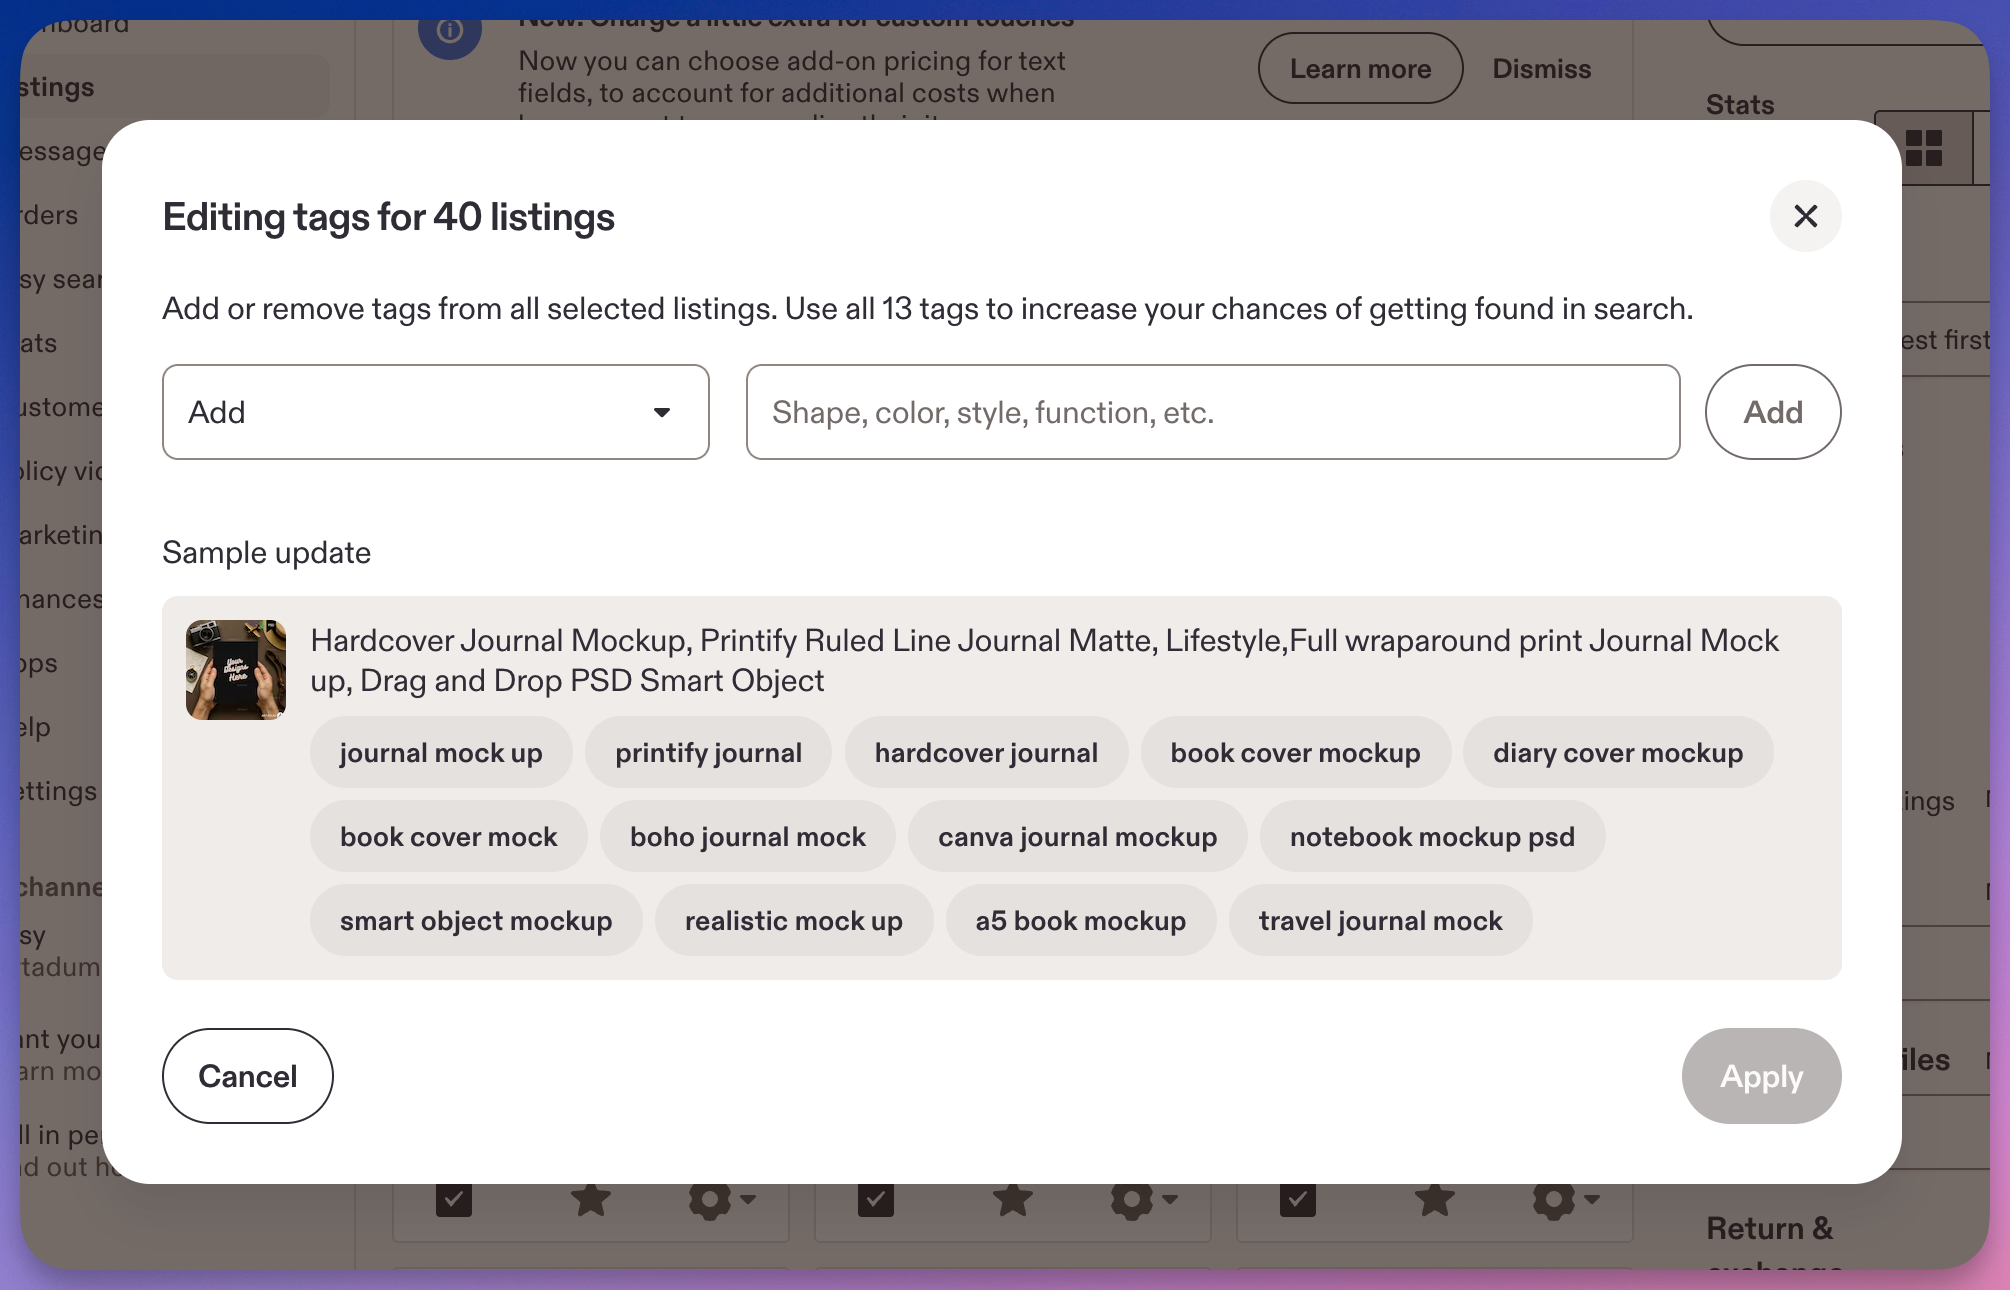Select the 'a5 book mockup' tag
2010x1290 pixels.
[x=1080, y=920]
